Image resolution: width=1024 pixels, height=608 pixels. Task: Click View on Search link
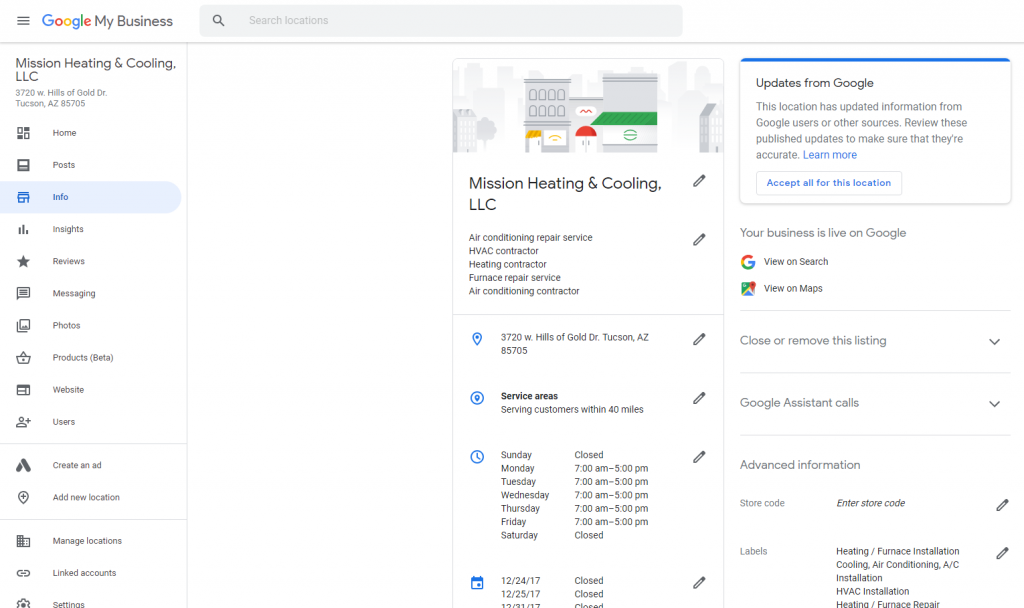795,262
